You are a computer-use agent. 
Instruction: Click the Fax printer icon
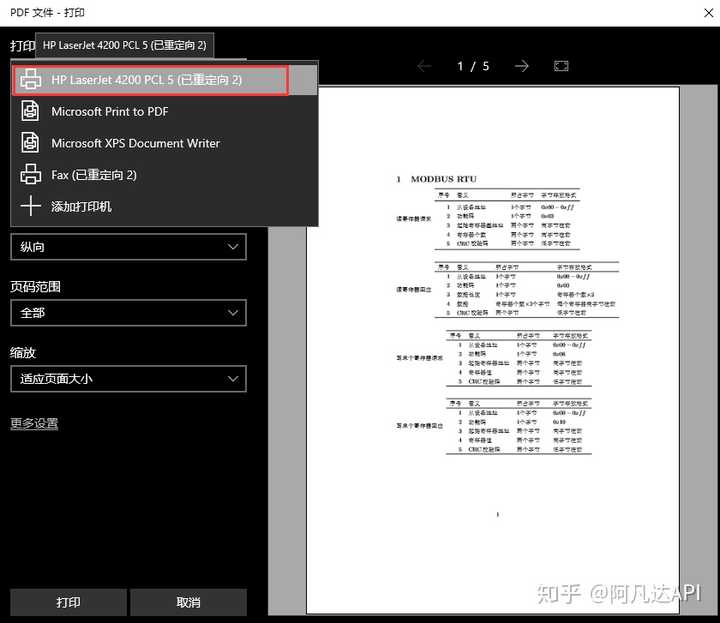click(x=30, y=174)
